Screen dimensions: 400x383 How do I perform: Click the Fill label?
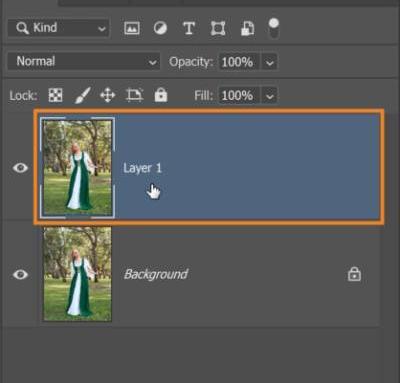point(204,96)
